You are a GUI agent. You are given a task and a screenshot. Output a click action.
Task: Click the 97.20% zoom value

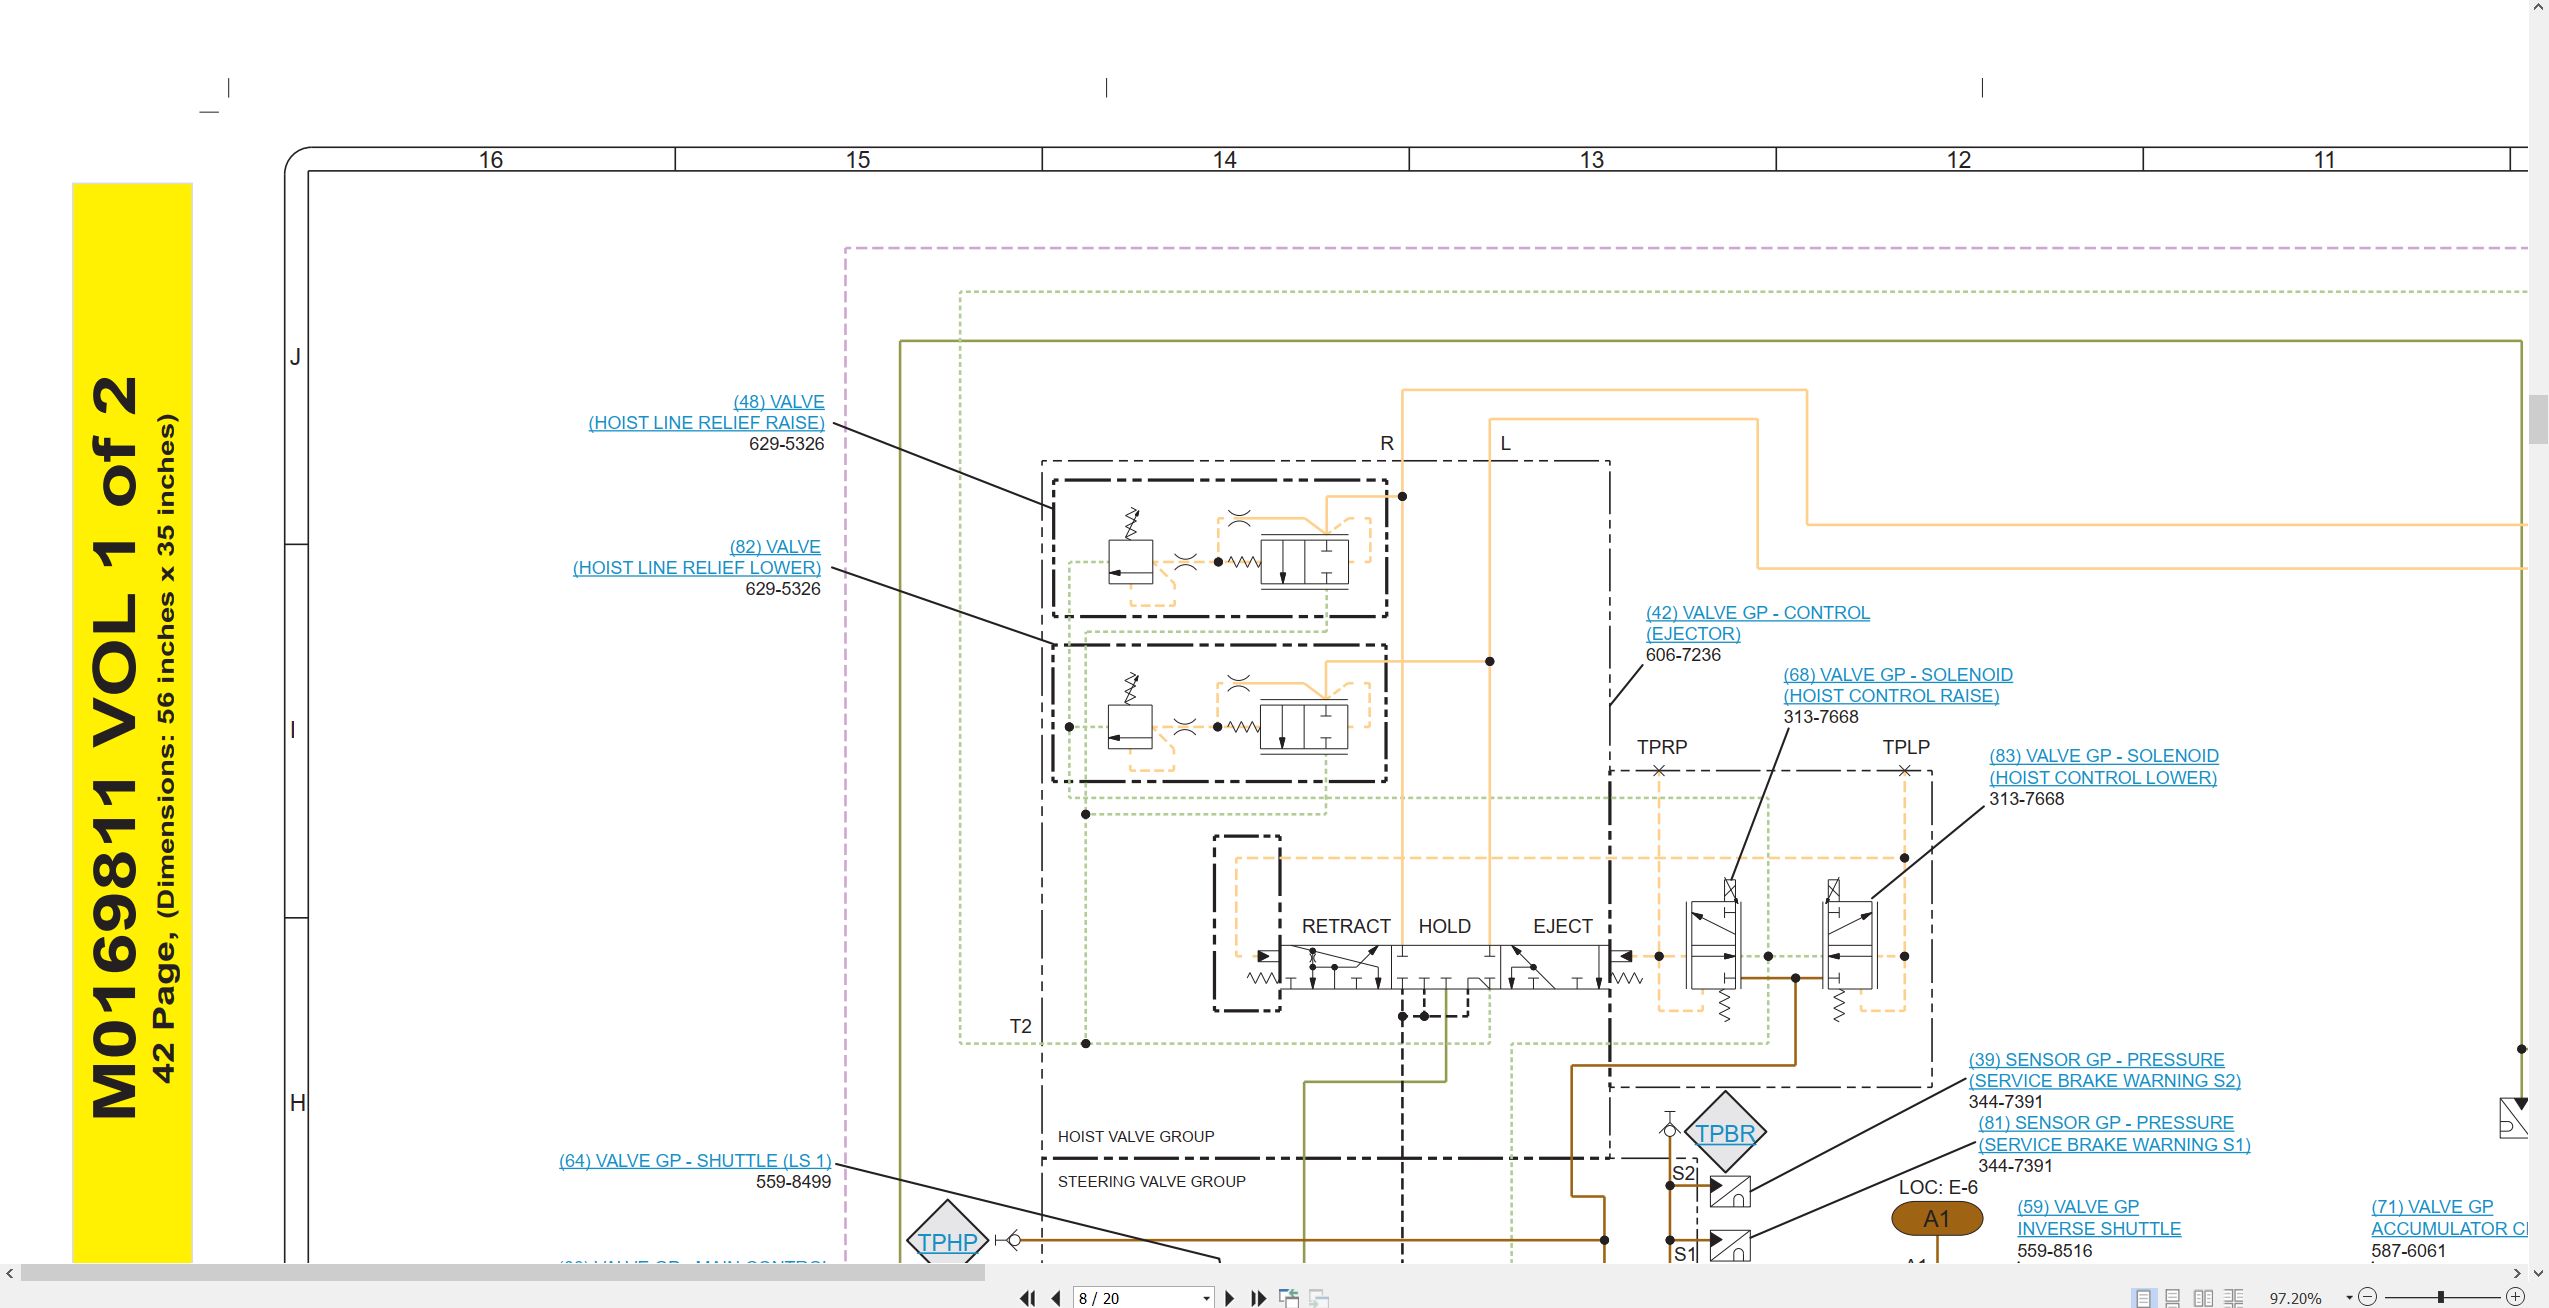[2295, 1298]
